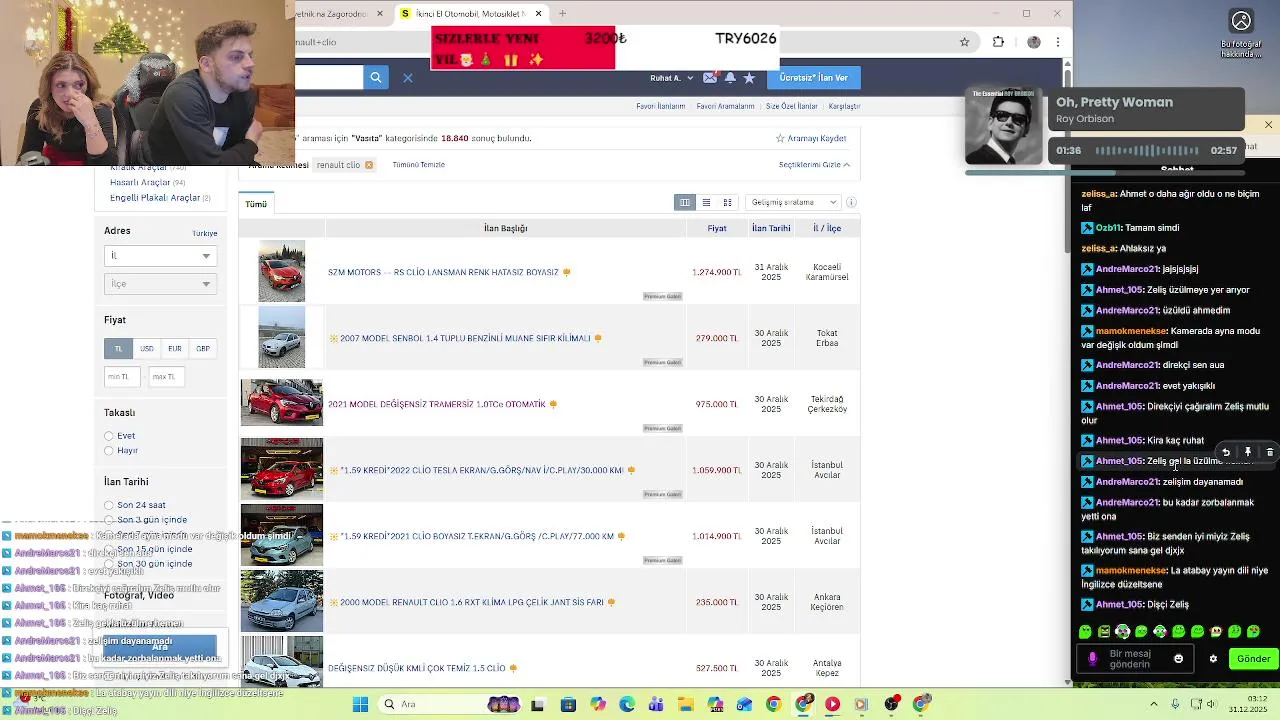The image size is (1280, 720).
Task: Expand the Ruhat A. account menu
Action: 671,77
